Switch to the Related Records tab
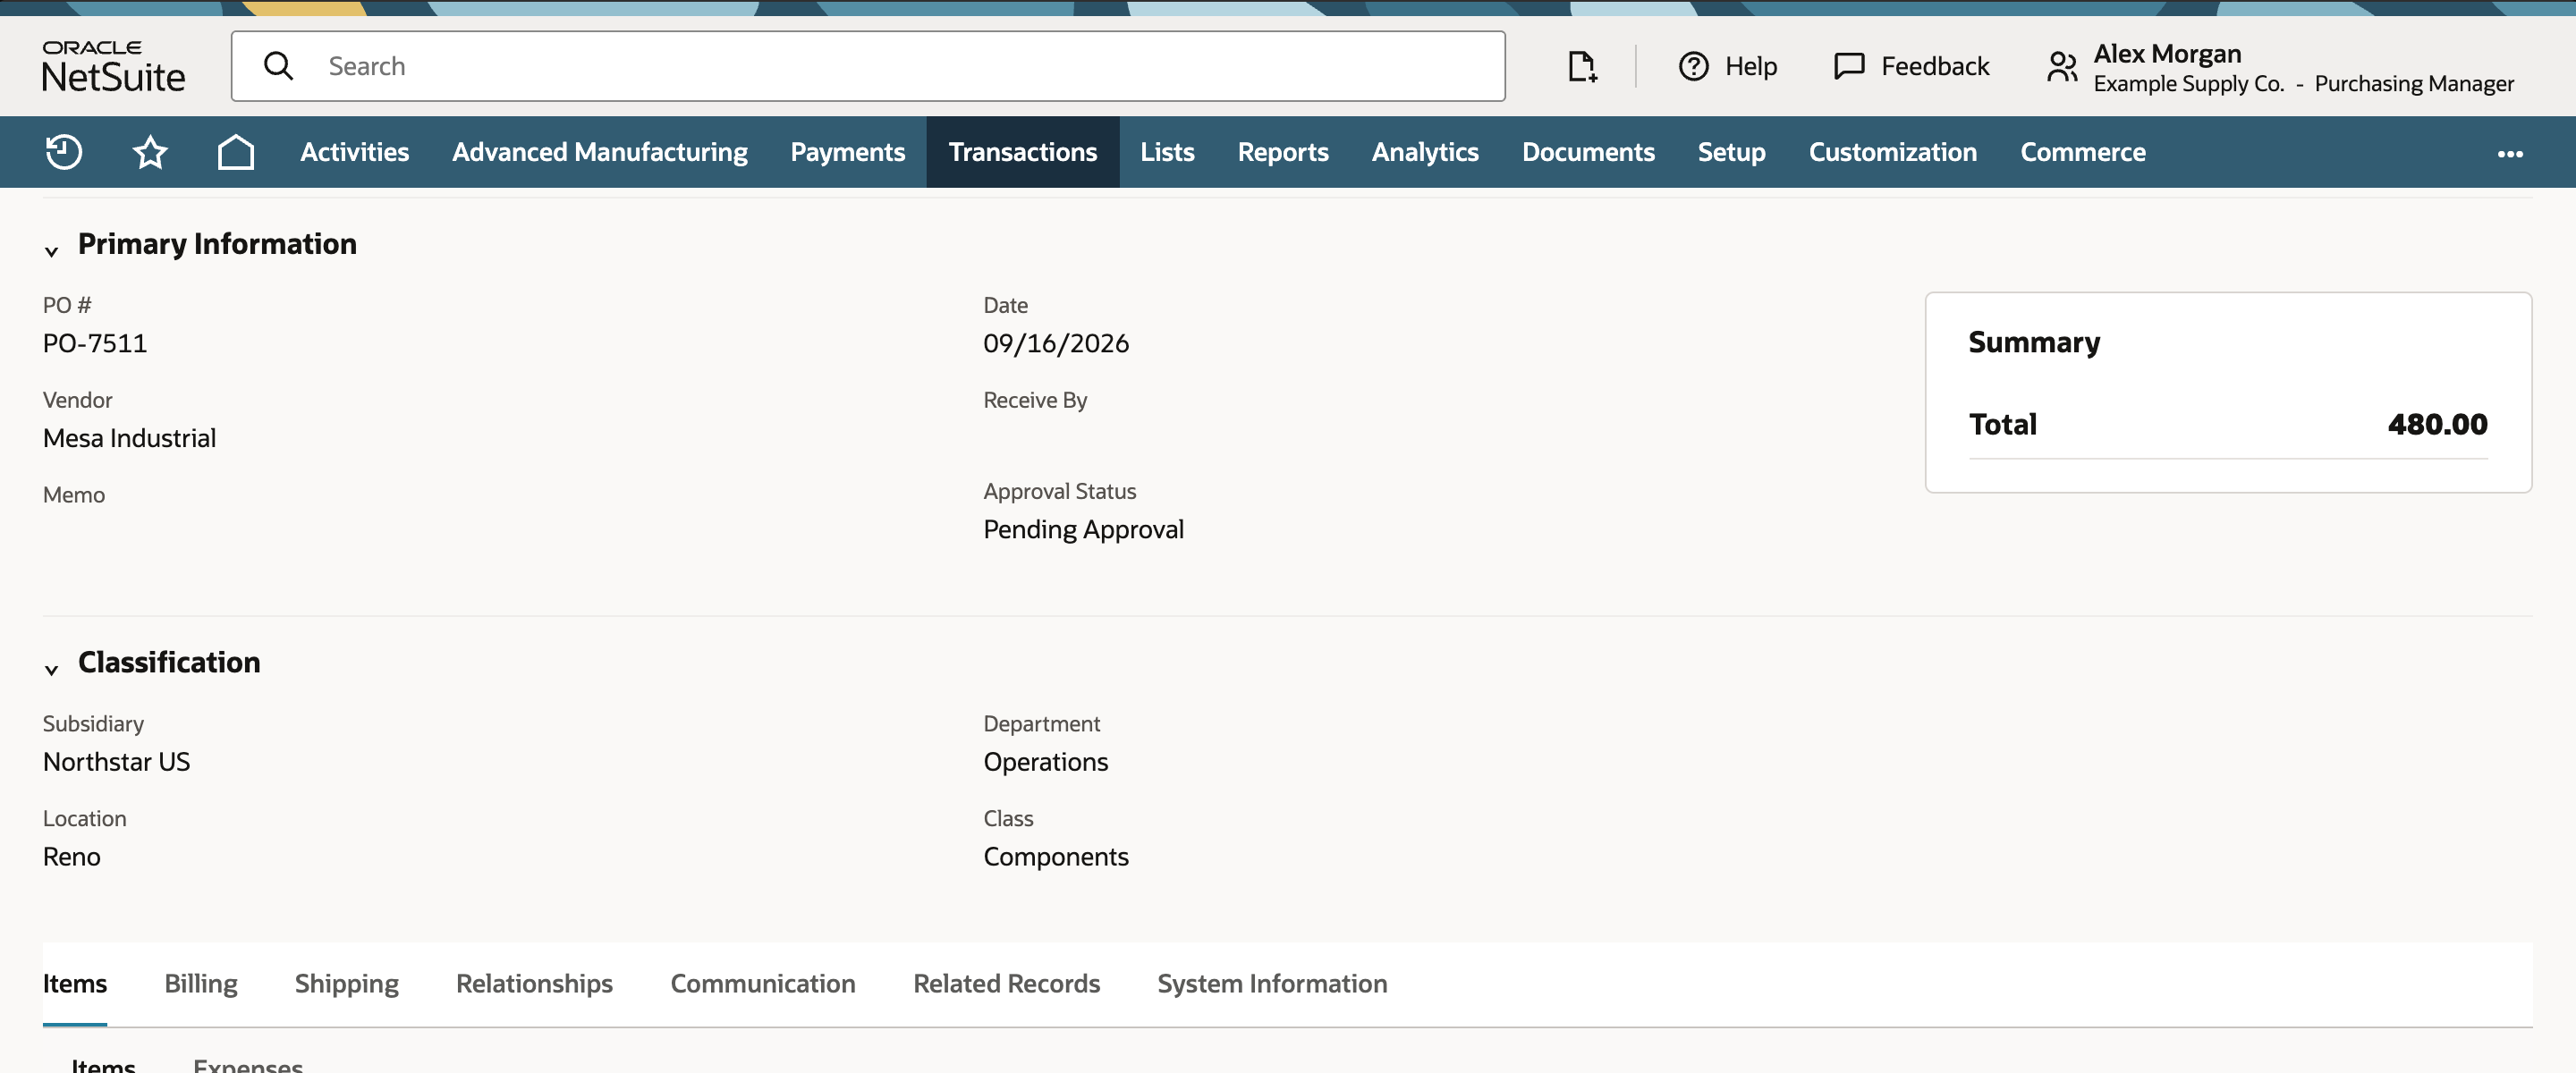2576x1073 pixels. pos(1006,983)
